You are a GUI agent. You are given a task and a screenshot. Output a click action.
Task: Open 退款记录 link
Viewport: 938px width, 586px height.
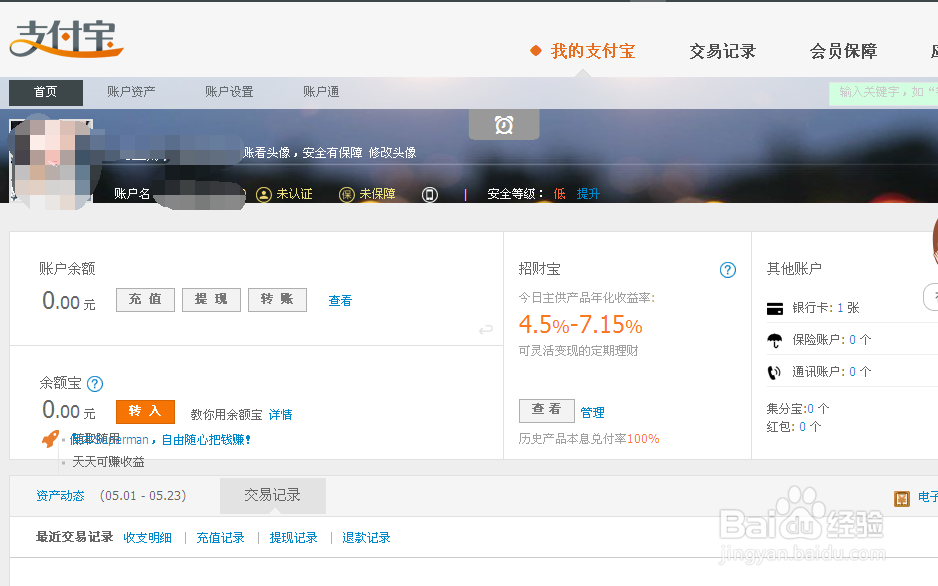point(367,538)
